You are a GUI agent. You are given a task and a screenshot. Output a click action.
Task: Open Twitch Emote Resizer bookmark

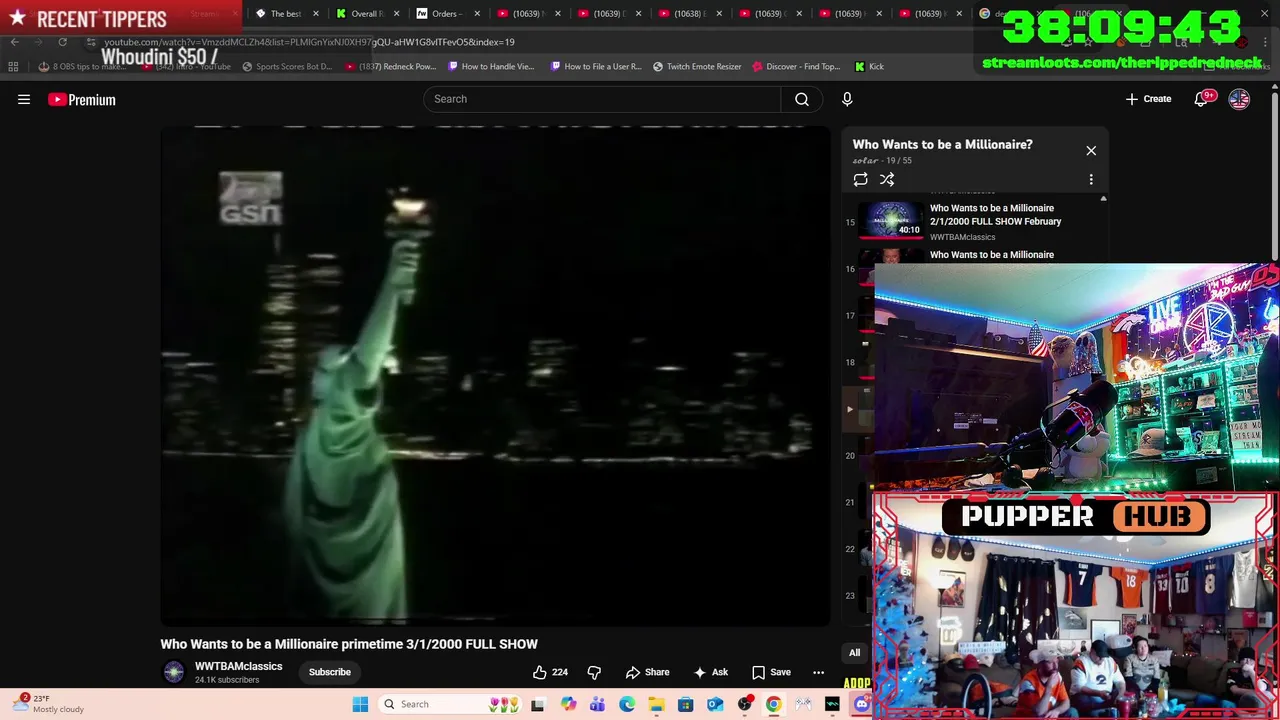(x=697, y=67)
